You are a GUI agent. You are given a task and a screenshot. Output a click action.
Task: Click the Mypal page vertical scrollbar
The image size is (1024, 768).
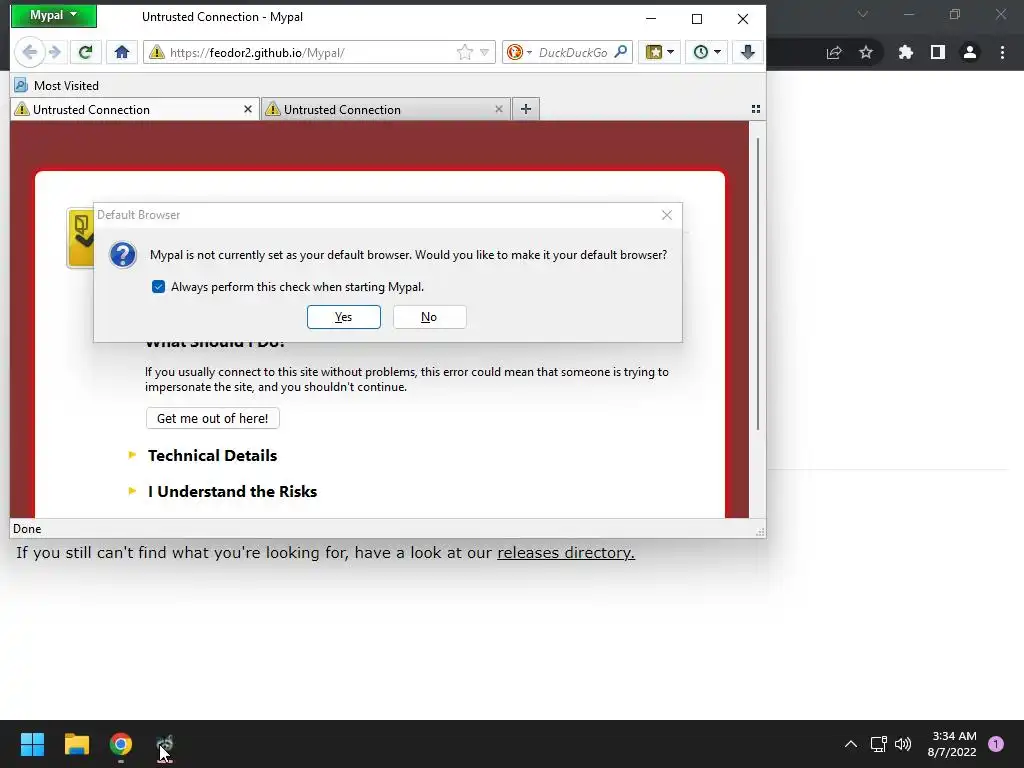click(758, 284)
